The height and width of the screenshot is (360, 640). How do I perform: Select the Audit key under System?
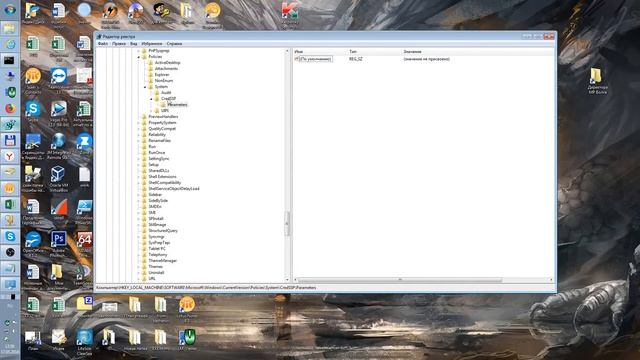click(x=166, y=93)
